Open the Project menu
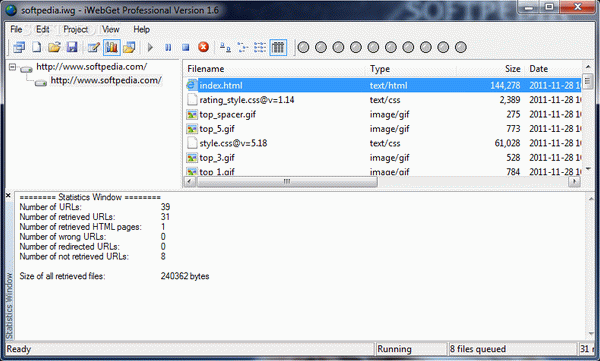Screen dimensions: 600x361 coord(75,29)
